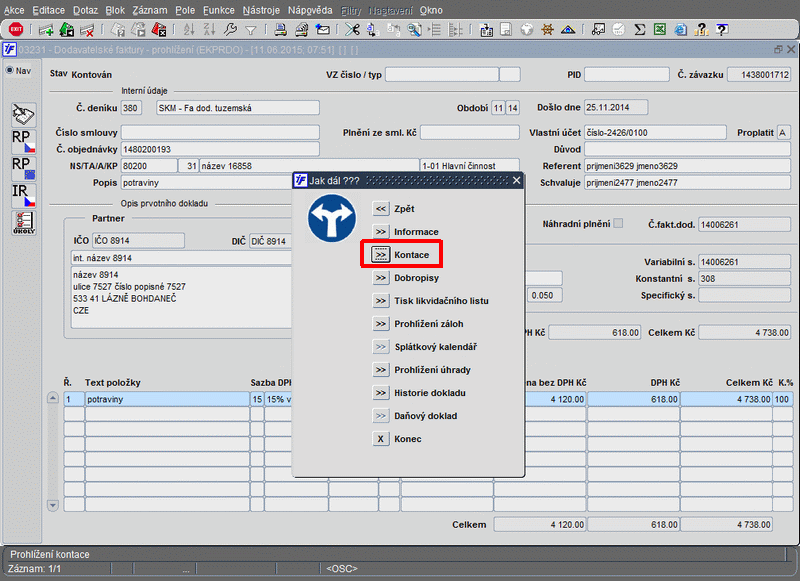Click the Vlastní účet field
The image size is (800, 581).
pos(655,133)
